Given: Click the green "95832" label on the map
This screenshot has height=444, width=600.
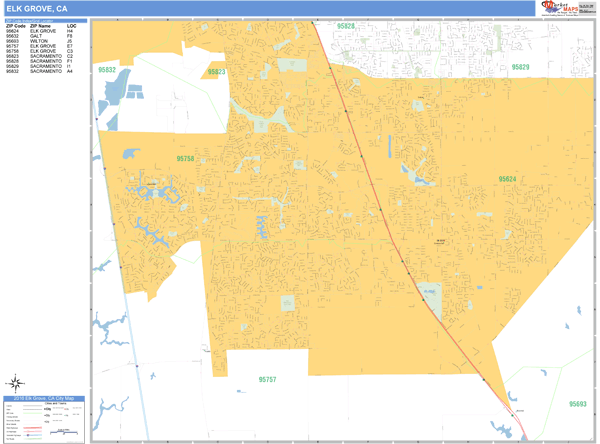Looking at the screenshot, I should (x=107, y=70).
